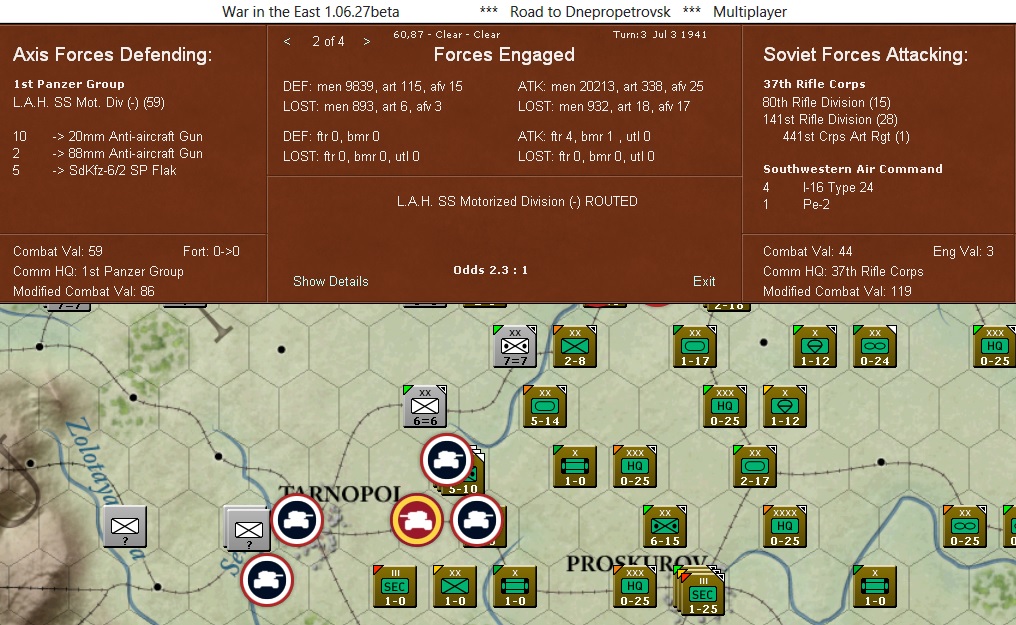
Task: Select the SEC 1-0 regiment counter
Action: click(395, 586)
